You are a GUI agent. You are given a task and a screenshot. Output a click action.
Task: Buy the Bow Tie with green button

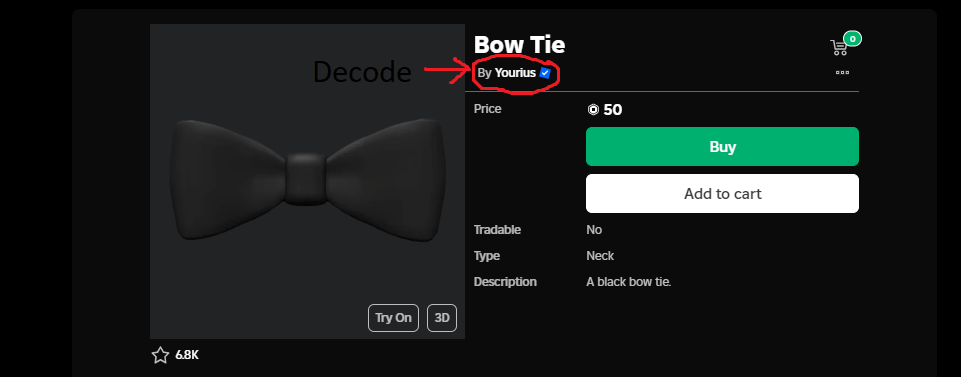pos(722,147)
